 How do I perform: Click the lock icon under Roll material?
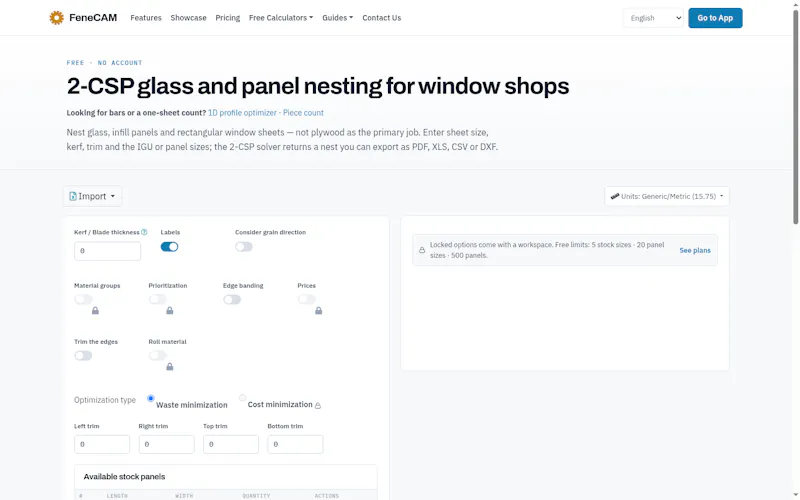(x=170, y=367)
